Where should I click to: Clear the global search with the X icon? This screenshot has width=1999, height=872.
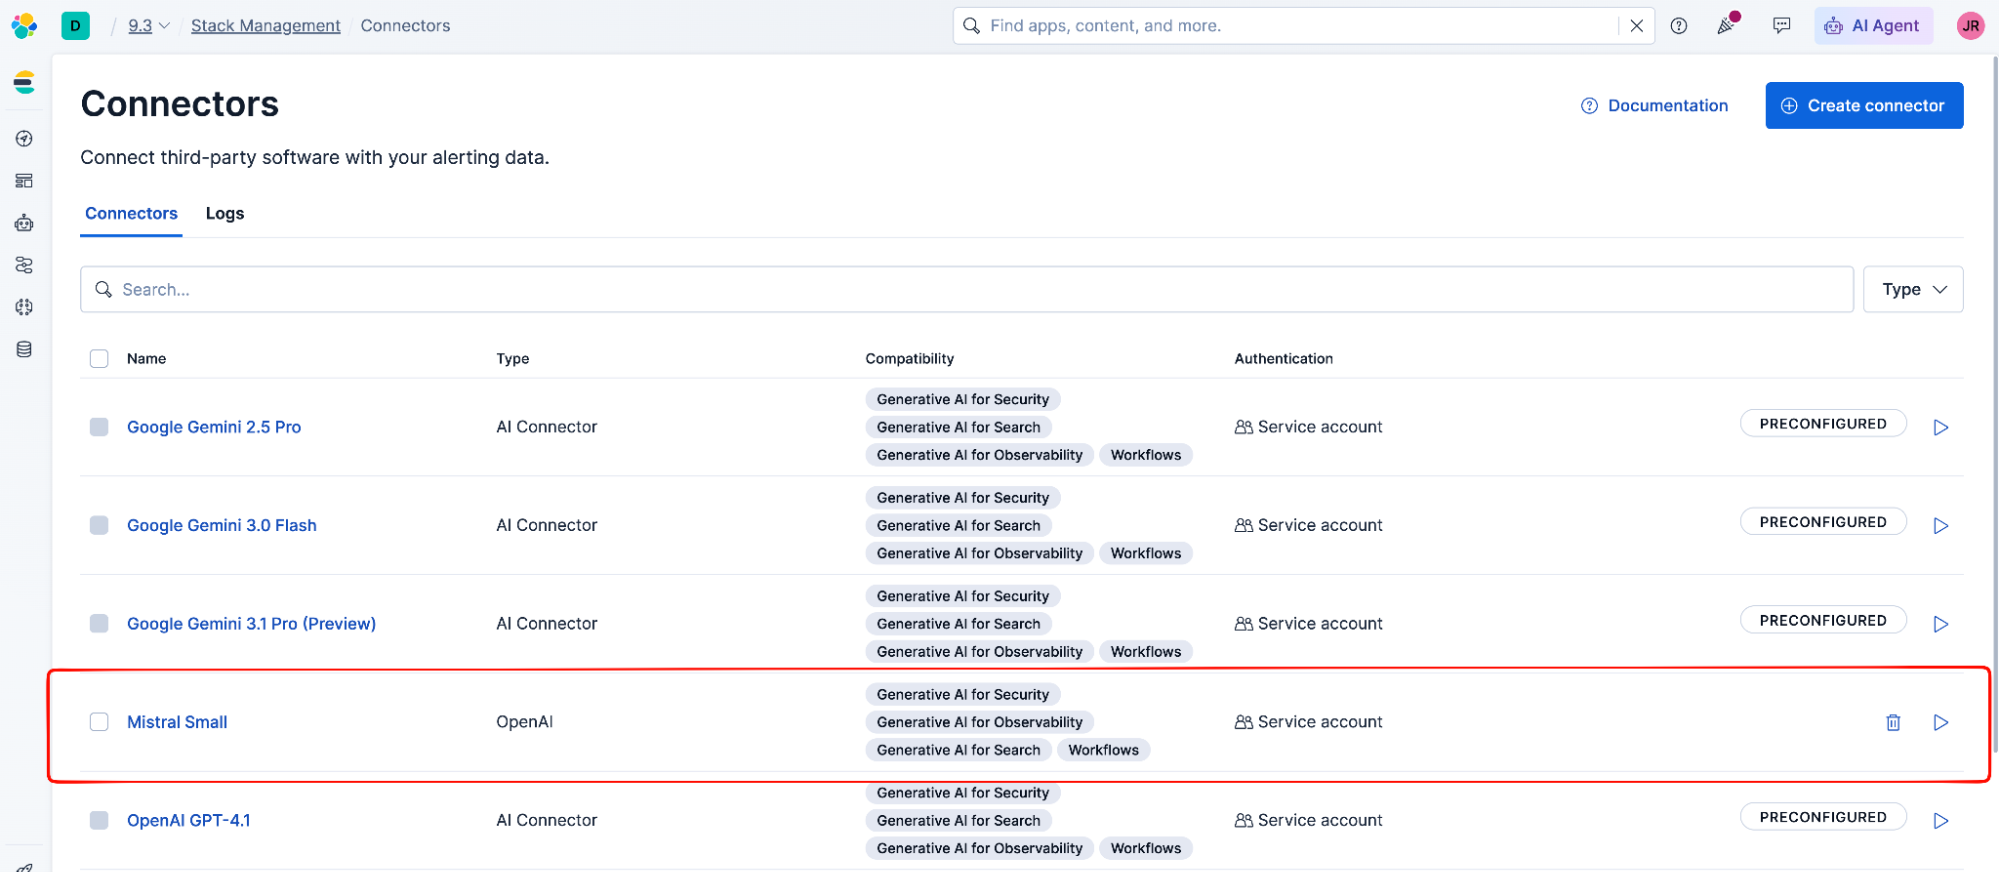1636,26
